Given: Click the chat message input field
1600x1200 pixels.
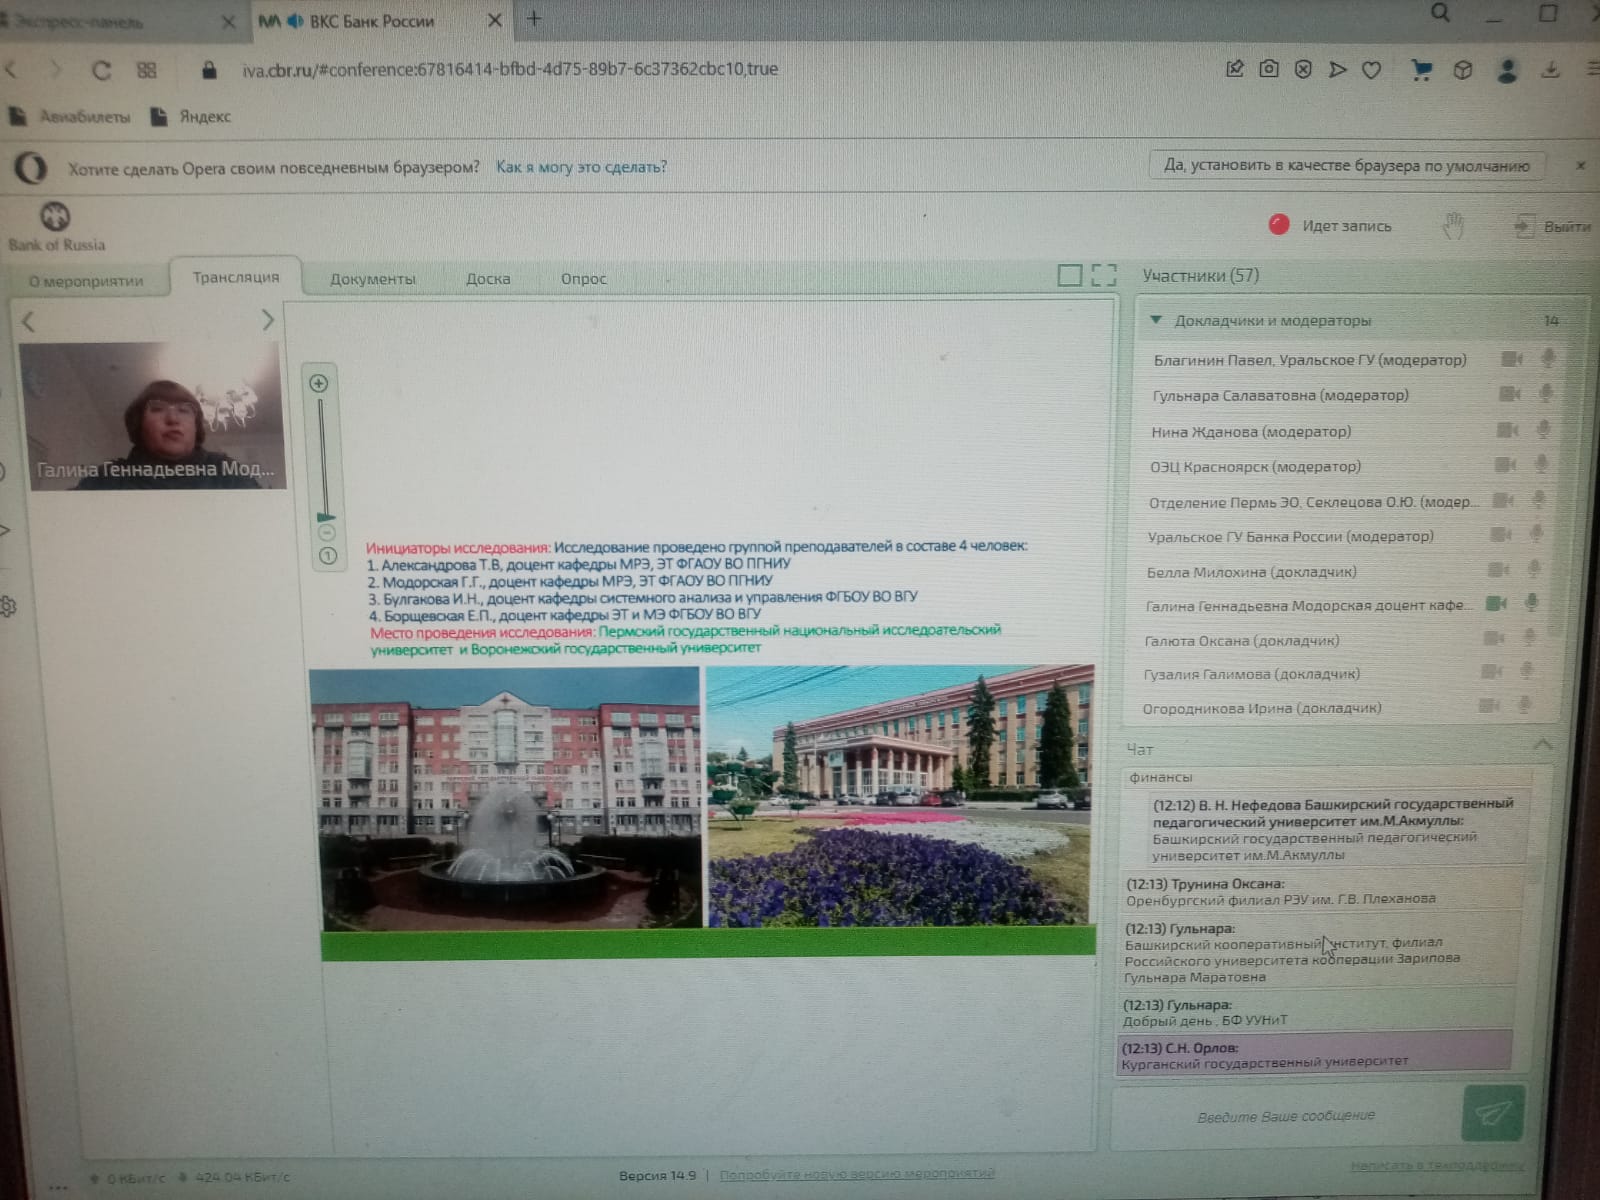Looking at the screenshot, I should click(x=1286, y=1115).
